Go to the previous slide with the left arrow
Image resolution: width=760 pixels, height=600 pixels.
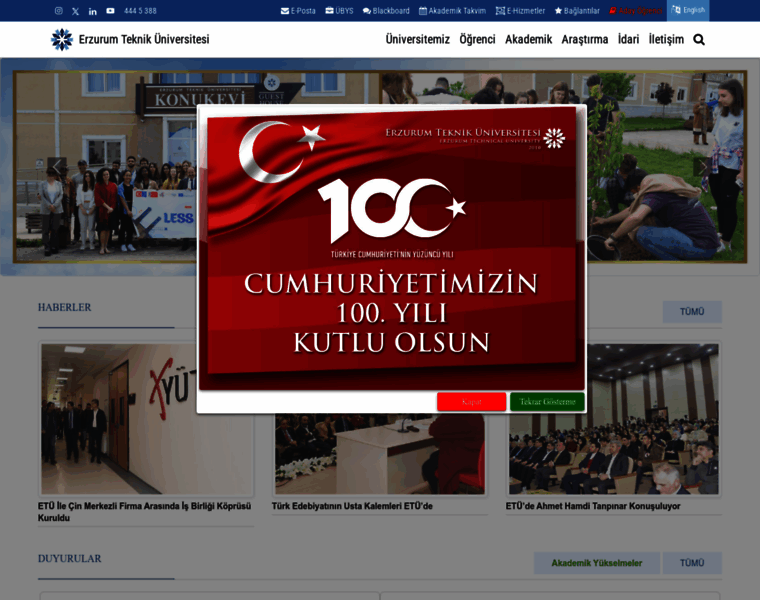pyautogui.click(x=57, y=166)
